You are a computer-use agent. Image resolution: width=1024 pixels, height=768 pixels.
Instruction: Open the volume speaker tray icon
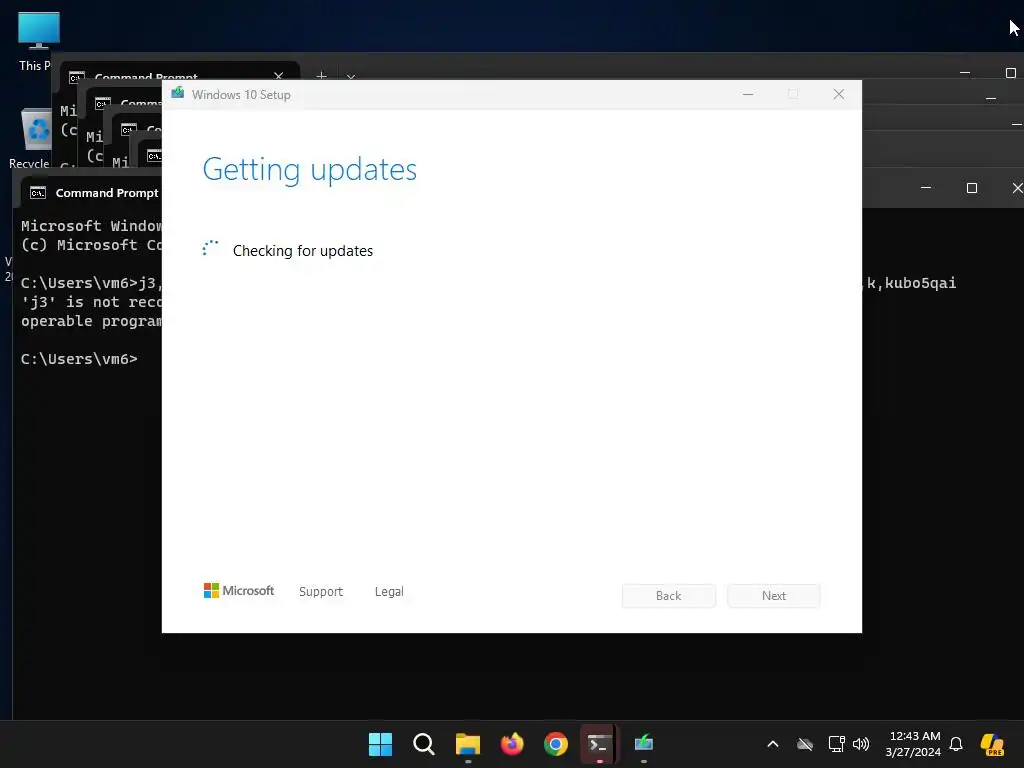861,744
